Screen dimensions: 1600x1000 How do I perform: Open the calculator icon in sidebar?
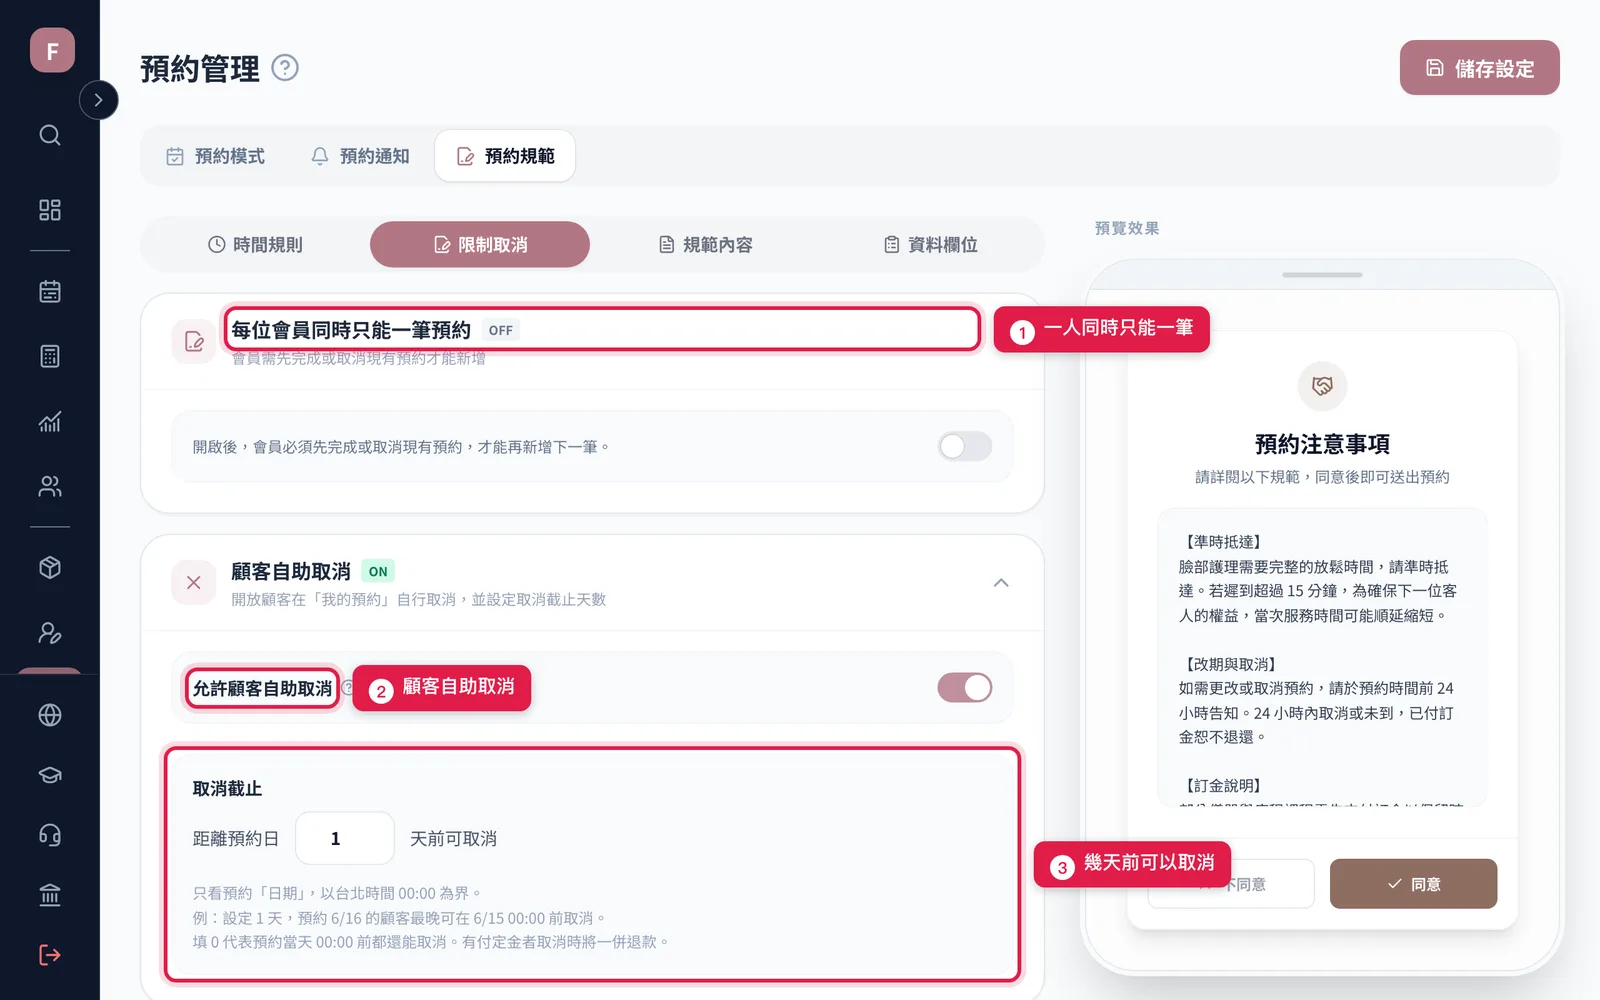[50, 356]
